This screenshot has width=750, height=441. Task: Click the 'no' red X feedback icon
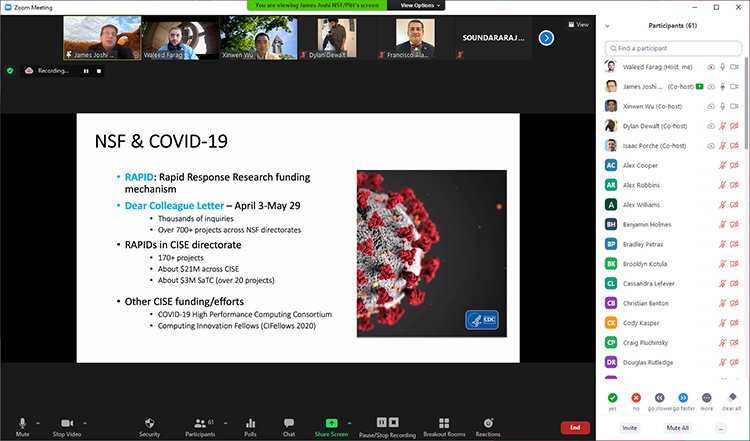636,397
